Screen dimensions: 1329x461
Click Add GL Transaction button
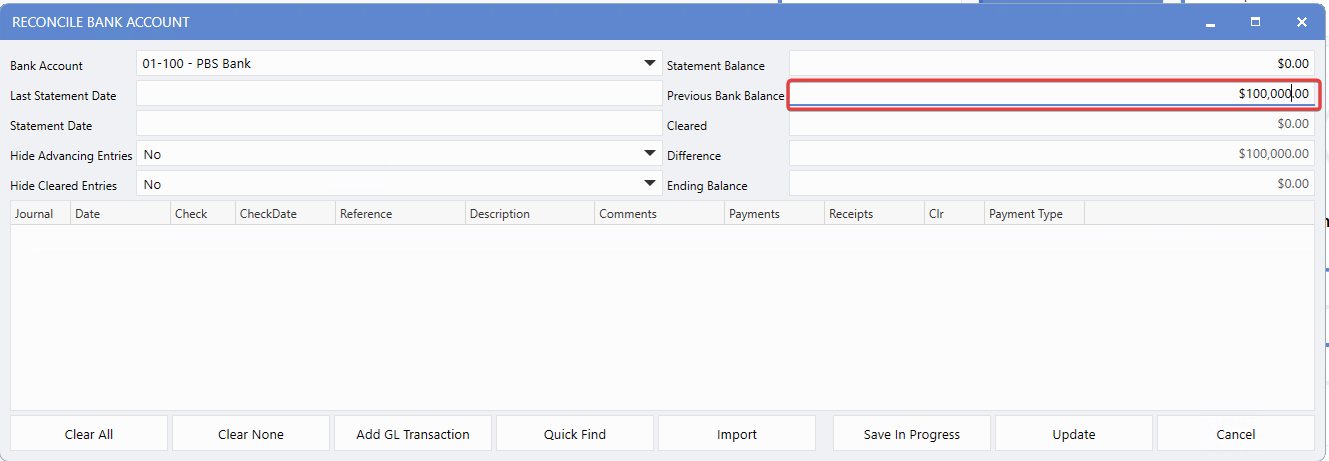tap(413, 434)
